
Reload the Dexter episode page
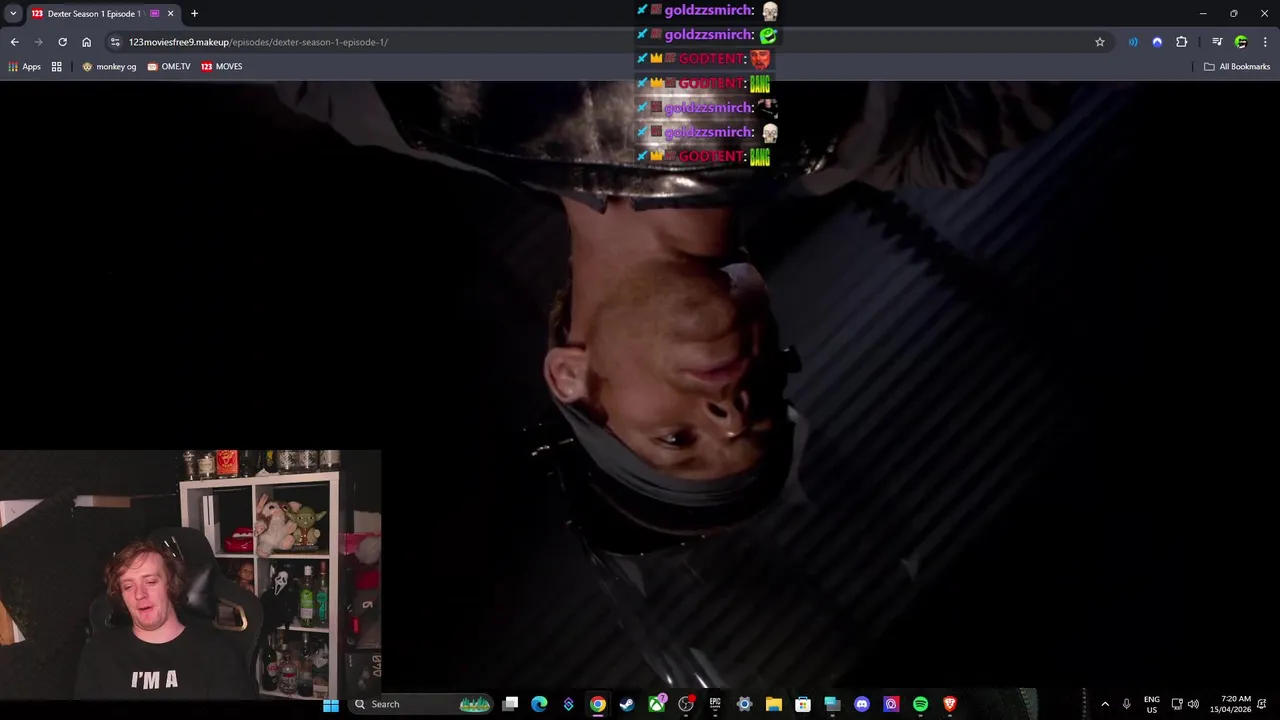point(62,42)
